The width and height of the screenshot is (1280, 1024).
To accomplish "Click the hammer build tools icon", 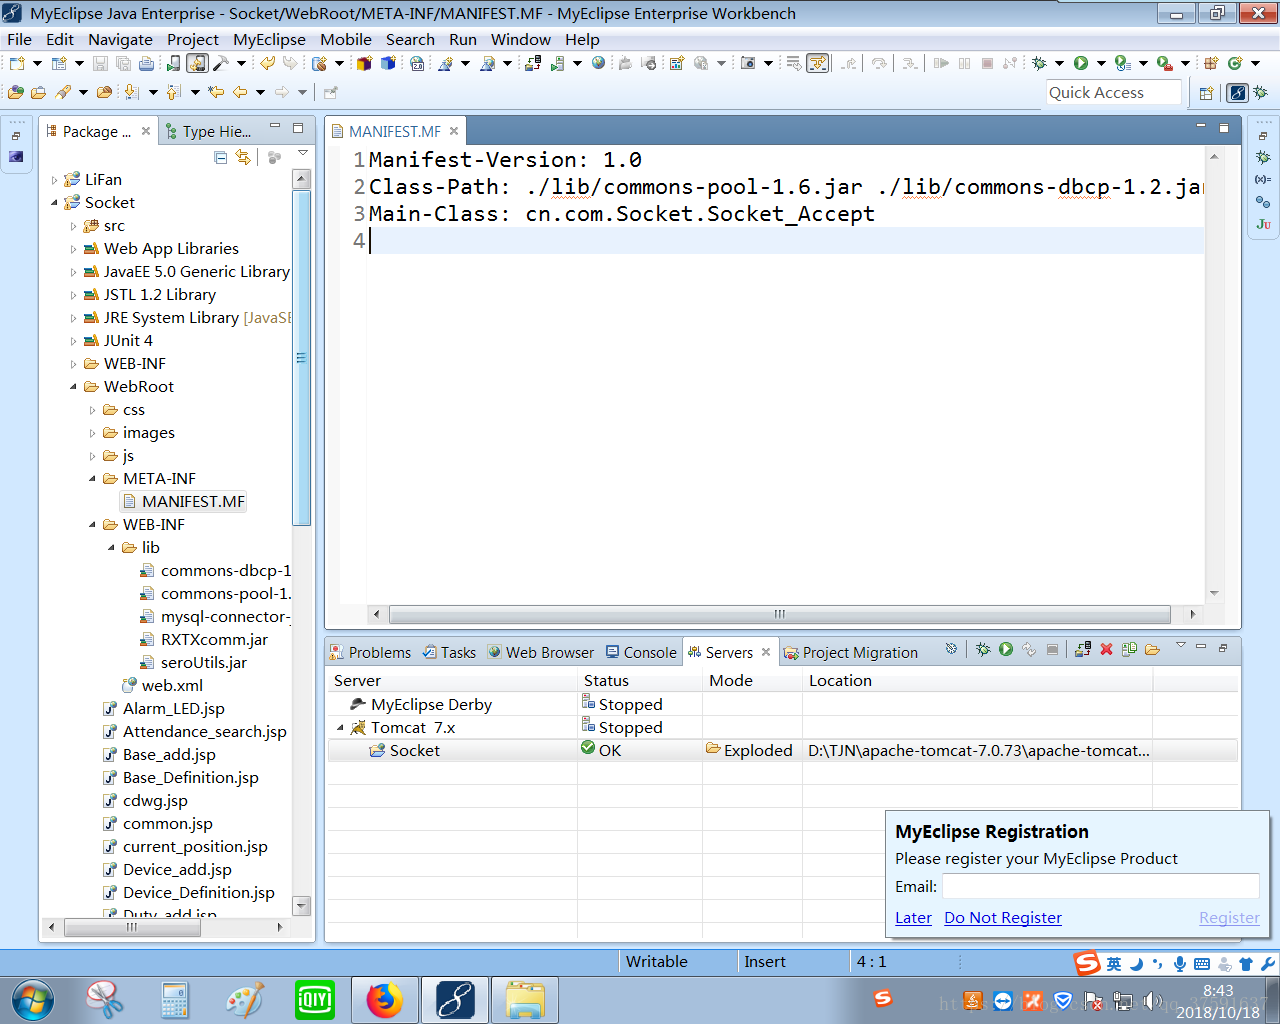I will click(x=221, y=63).
